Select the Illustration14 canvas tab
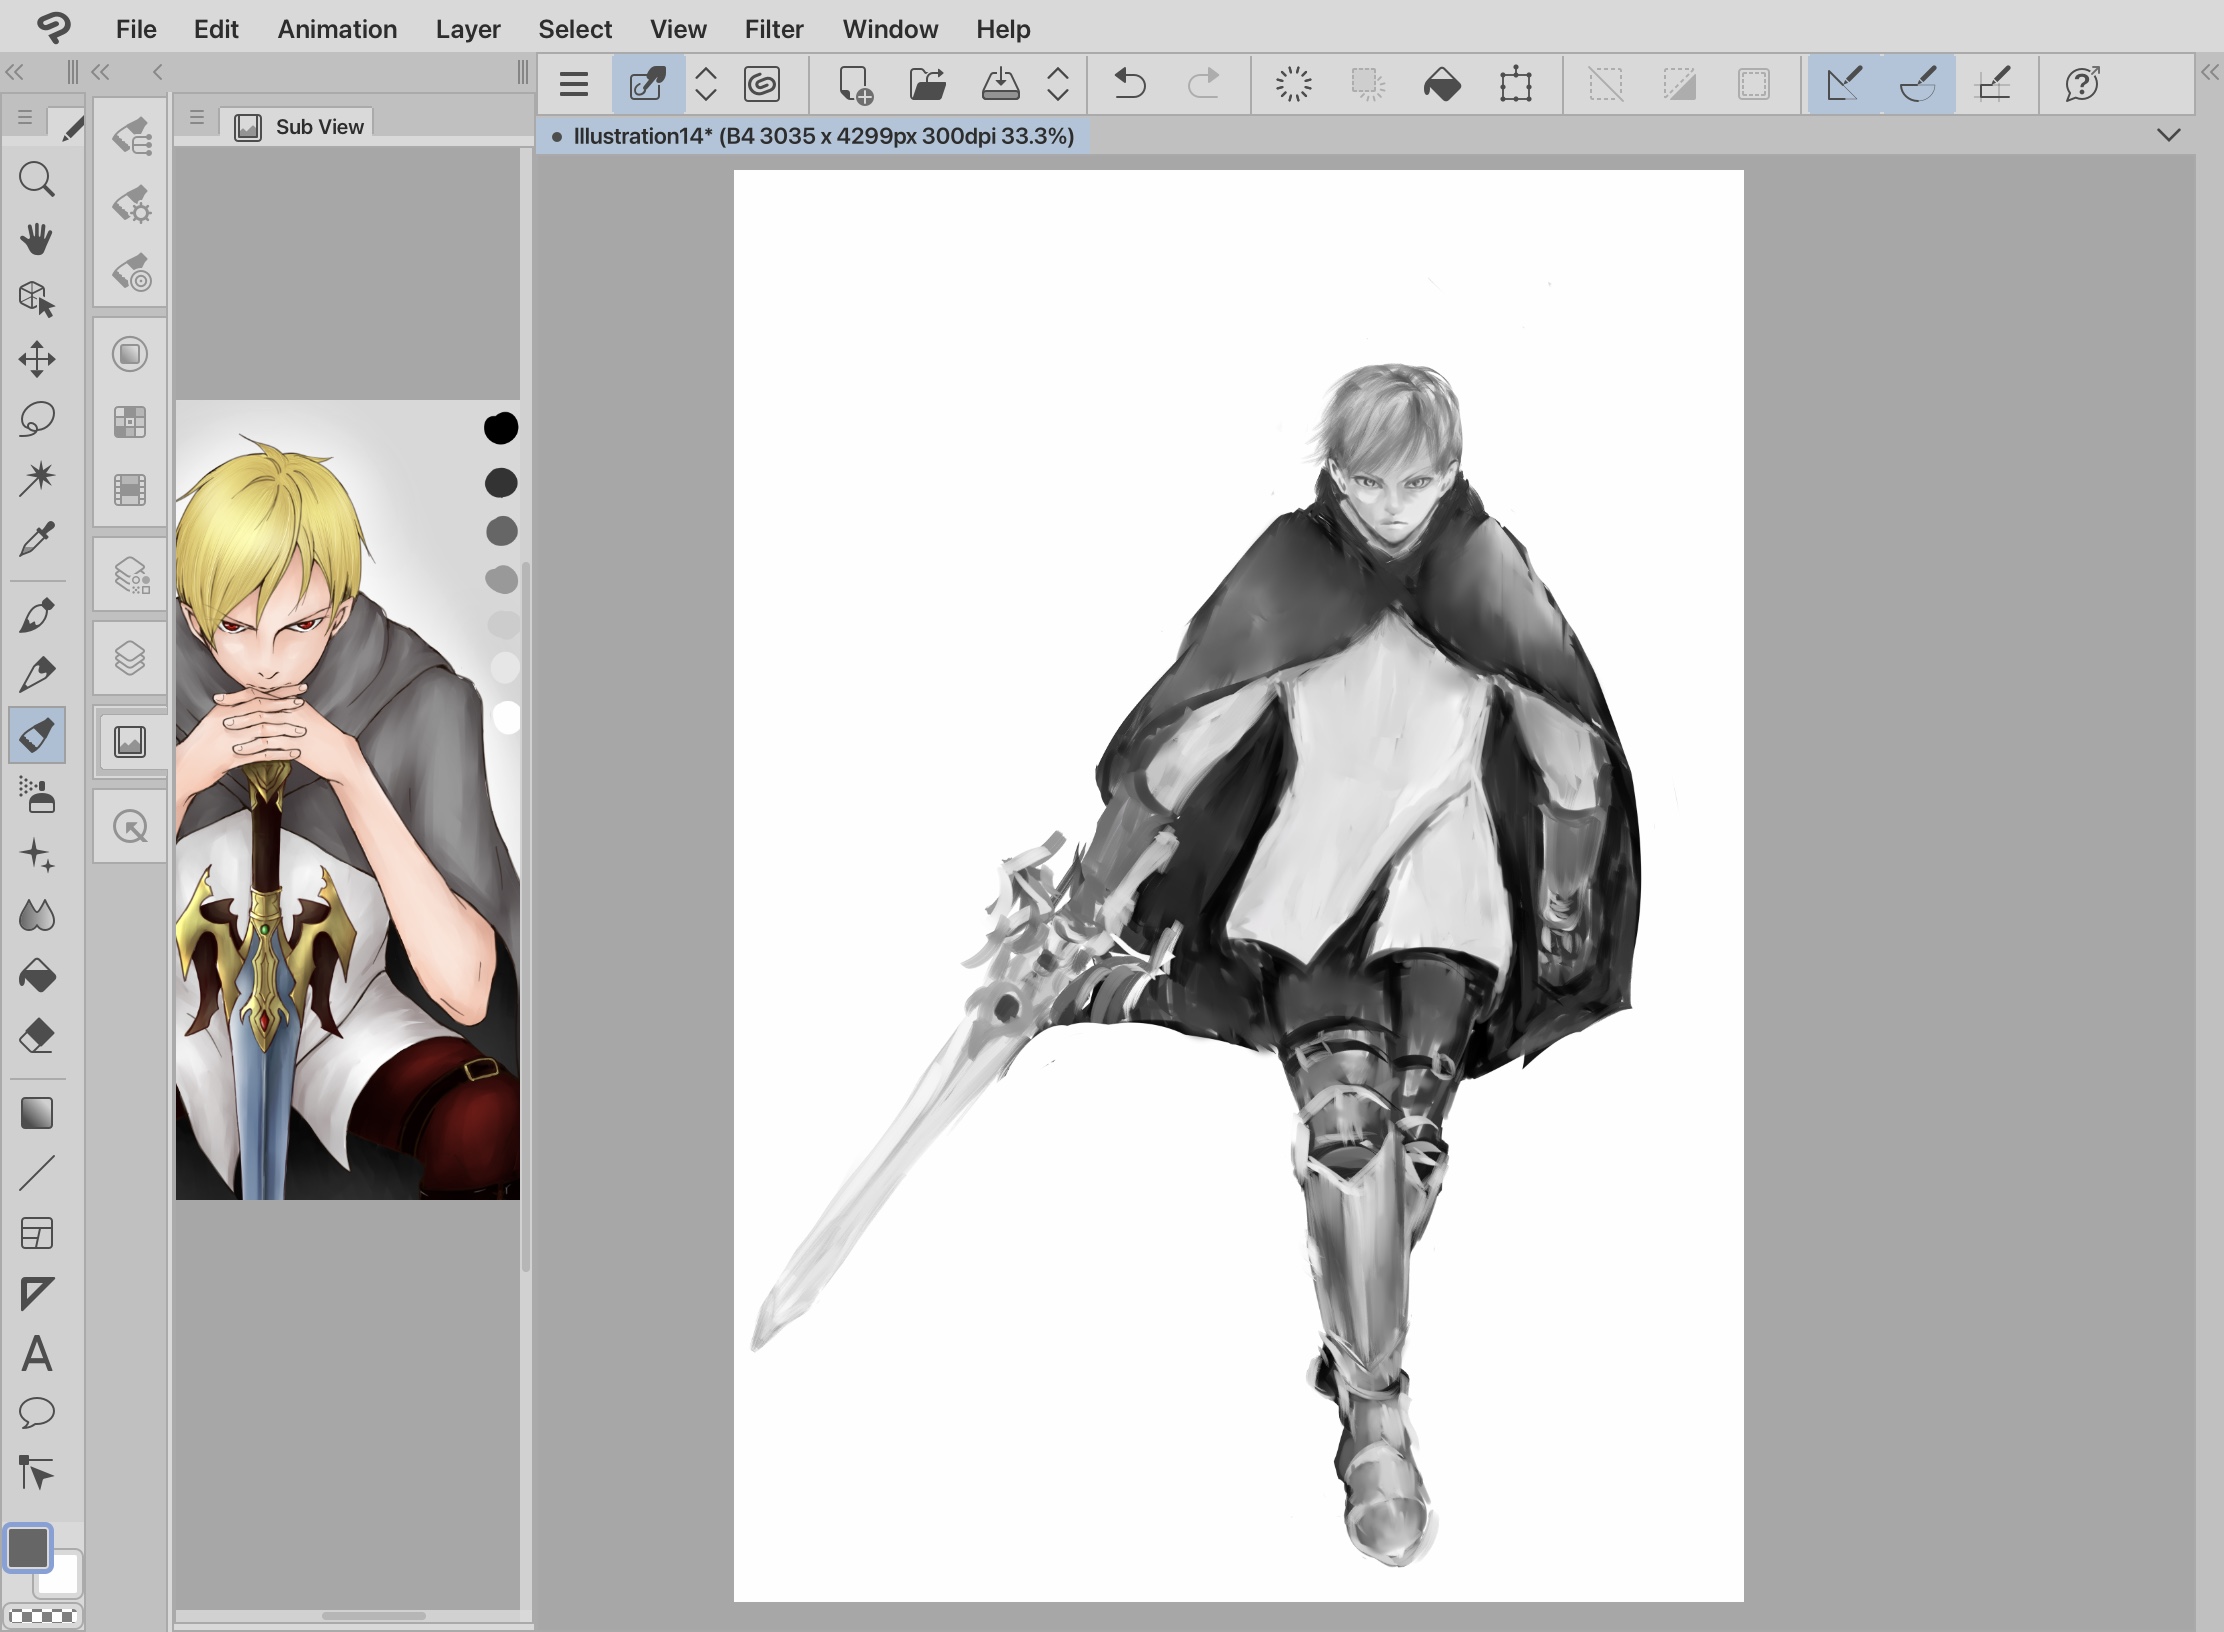This screenshot has height=1632, width=2224. [814, 136]
